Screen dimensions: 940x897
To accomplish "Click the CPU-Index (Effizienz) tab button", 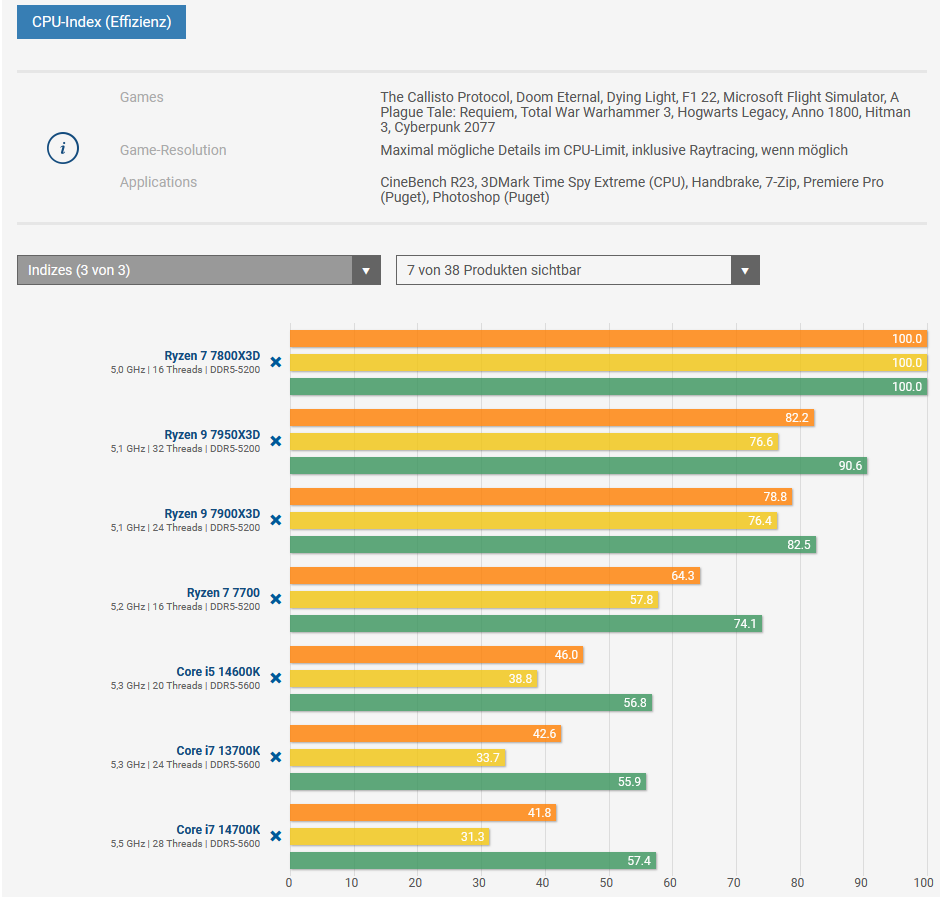I will coord(101,22).
